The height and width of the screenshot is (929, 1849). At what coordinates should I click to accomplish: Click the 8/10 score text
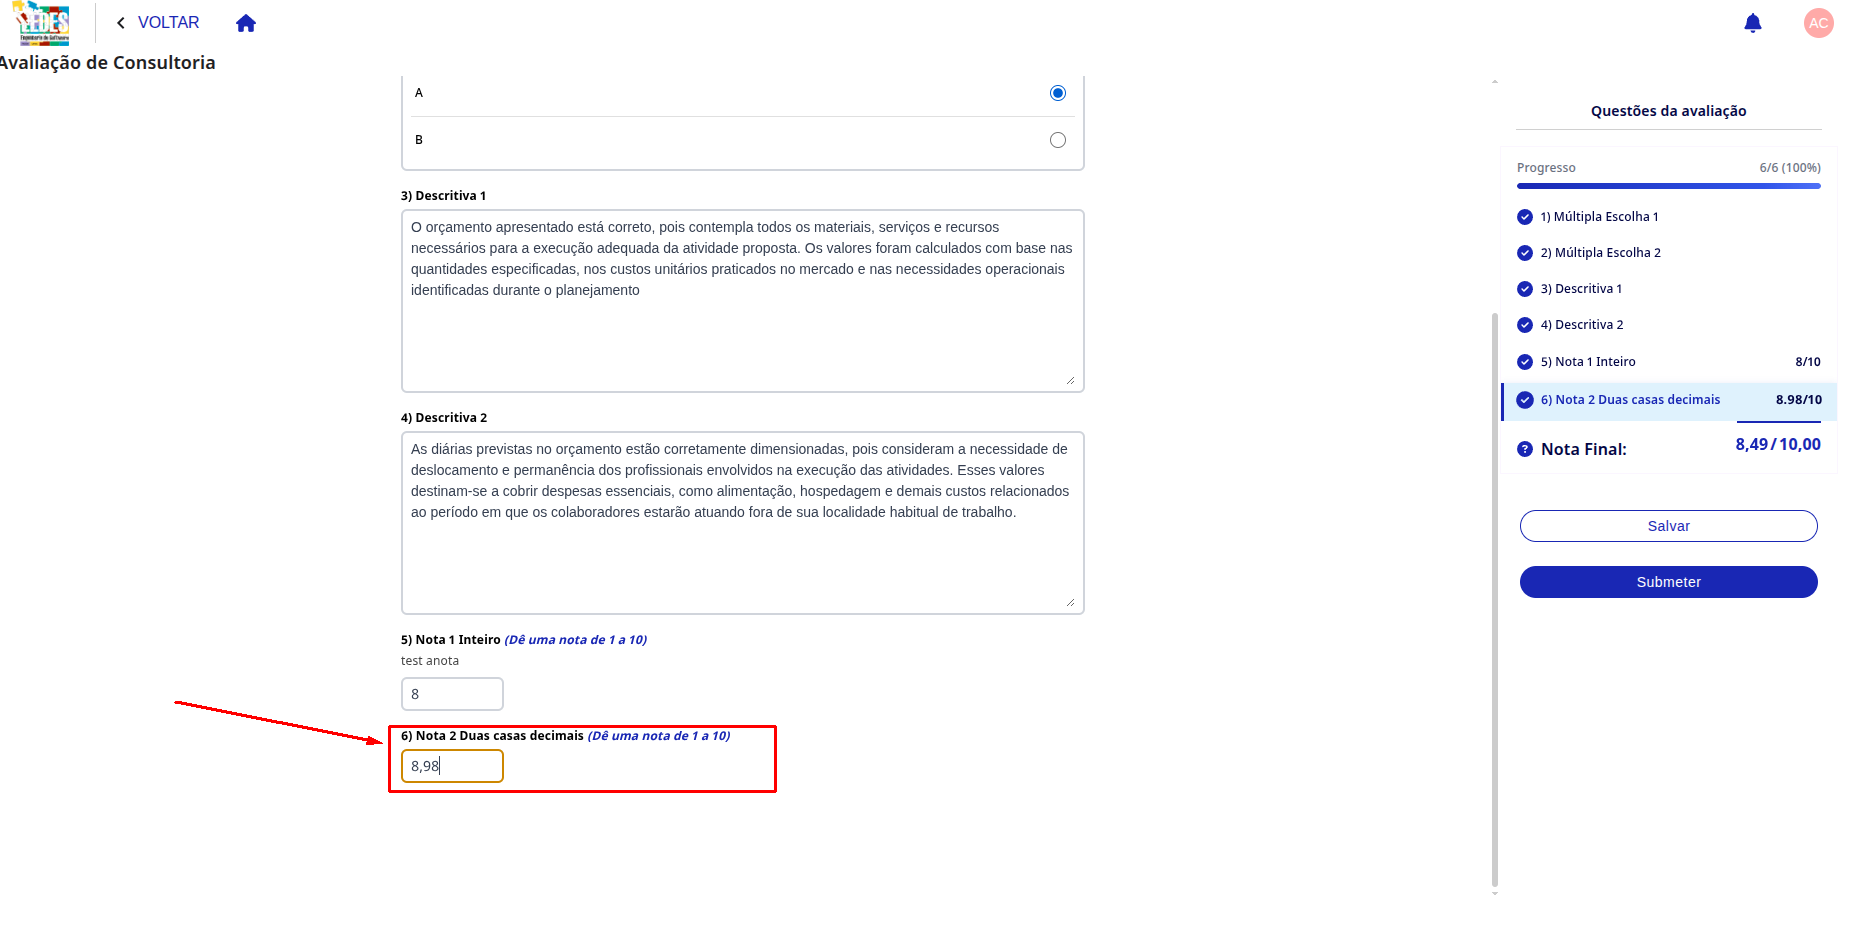coord(1807,362)
